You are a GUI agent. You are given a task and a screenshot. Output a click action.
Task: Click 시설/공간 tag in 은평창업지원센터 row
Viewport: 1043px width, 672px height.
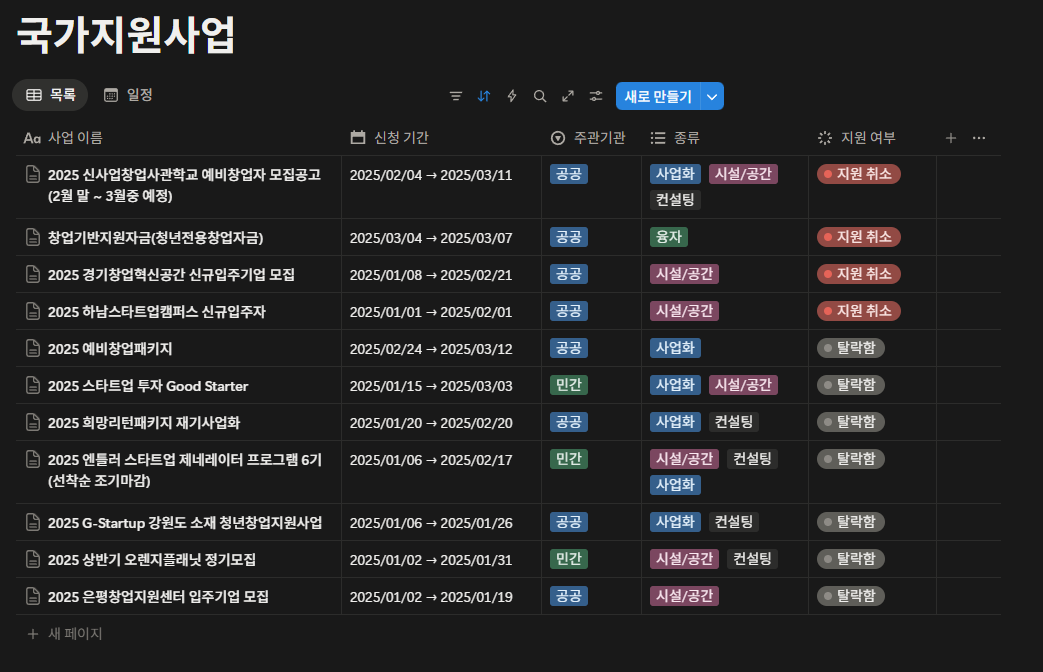684,596
